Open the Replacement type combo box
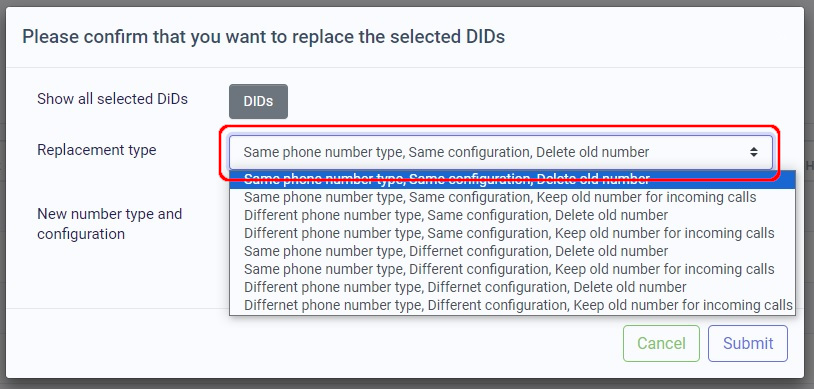 [x=501, y=152]
